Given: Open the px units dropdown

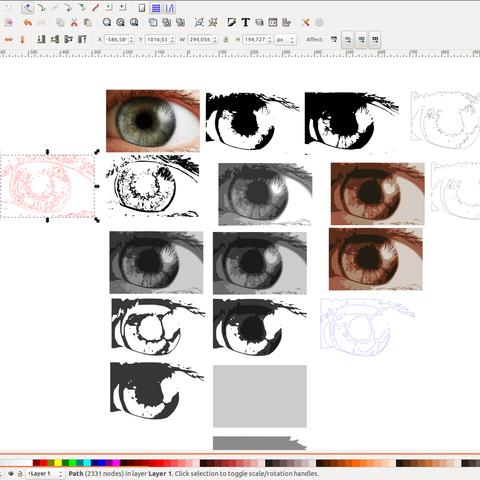Looking at the screenshot, I should click(x=285, y=40).
